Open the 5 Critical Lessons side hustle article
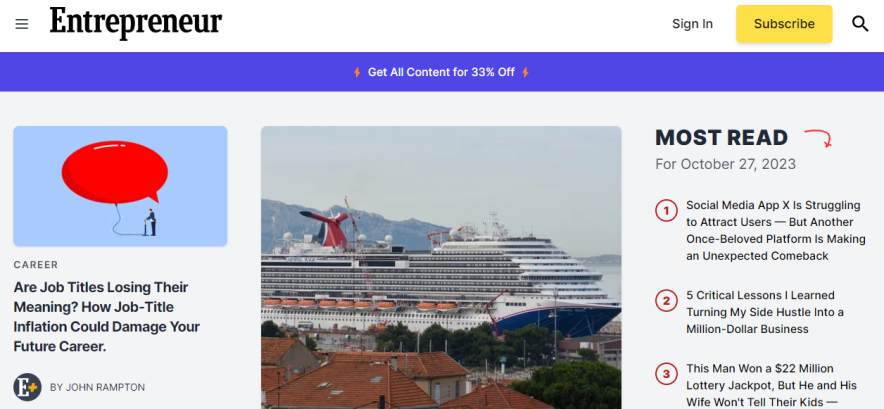 point(765,312)
